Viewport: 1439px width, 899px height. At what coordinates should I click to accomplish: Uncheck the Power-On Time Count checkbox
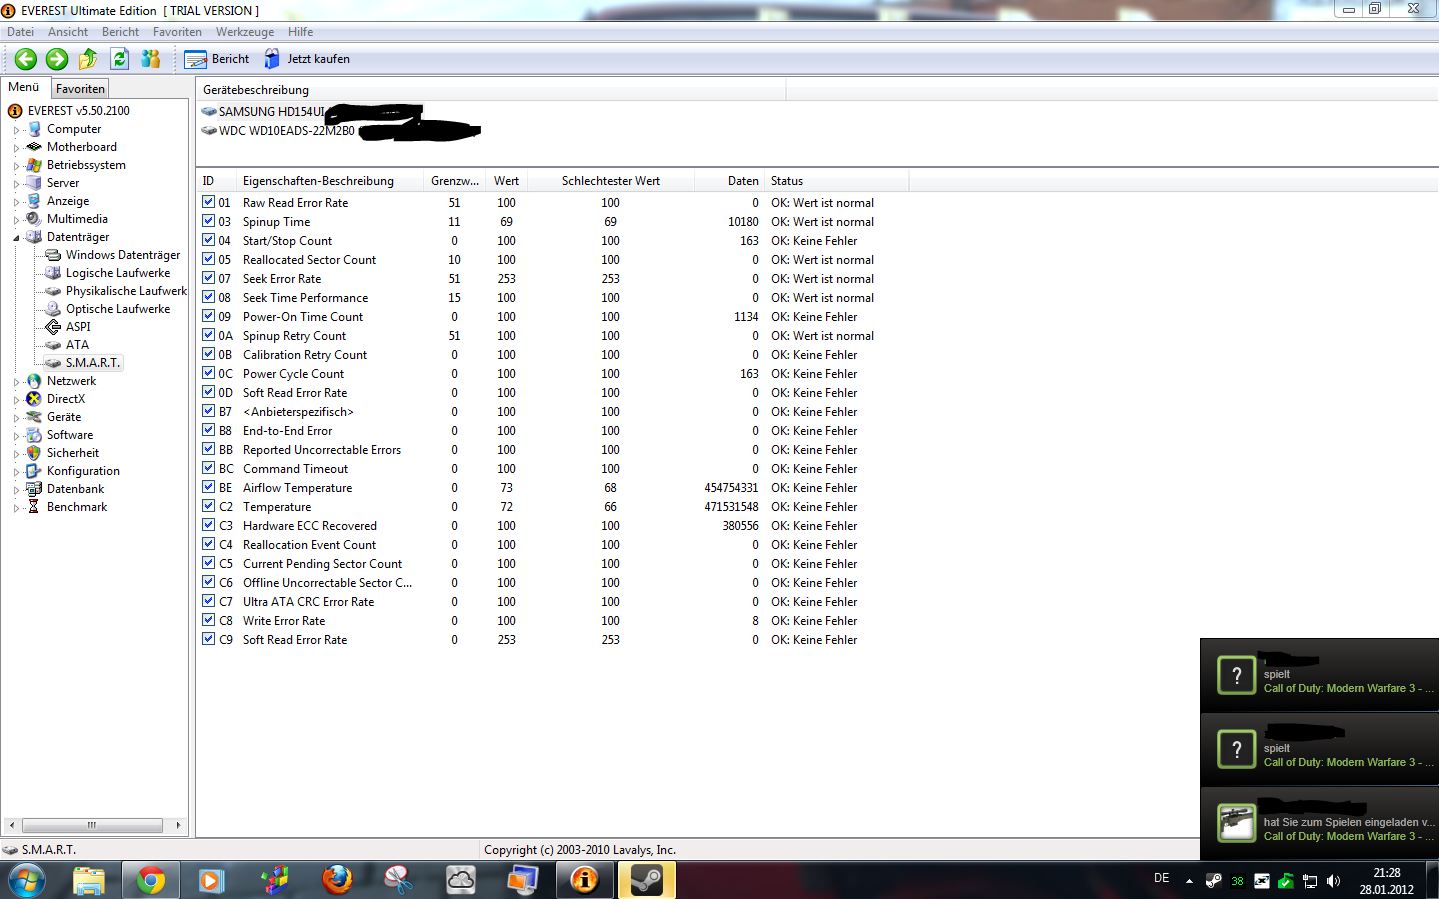208,316
